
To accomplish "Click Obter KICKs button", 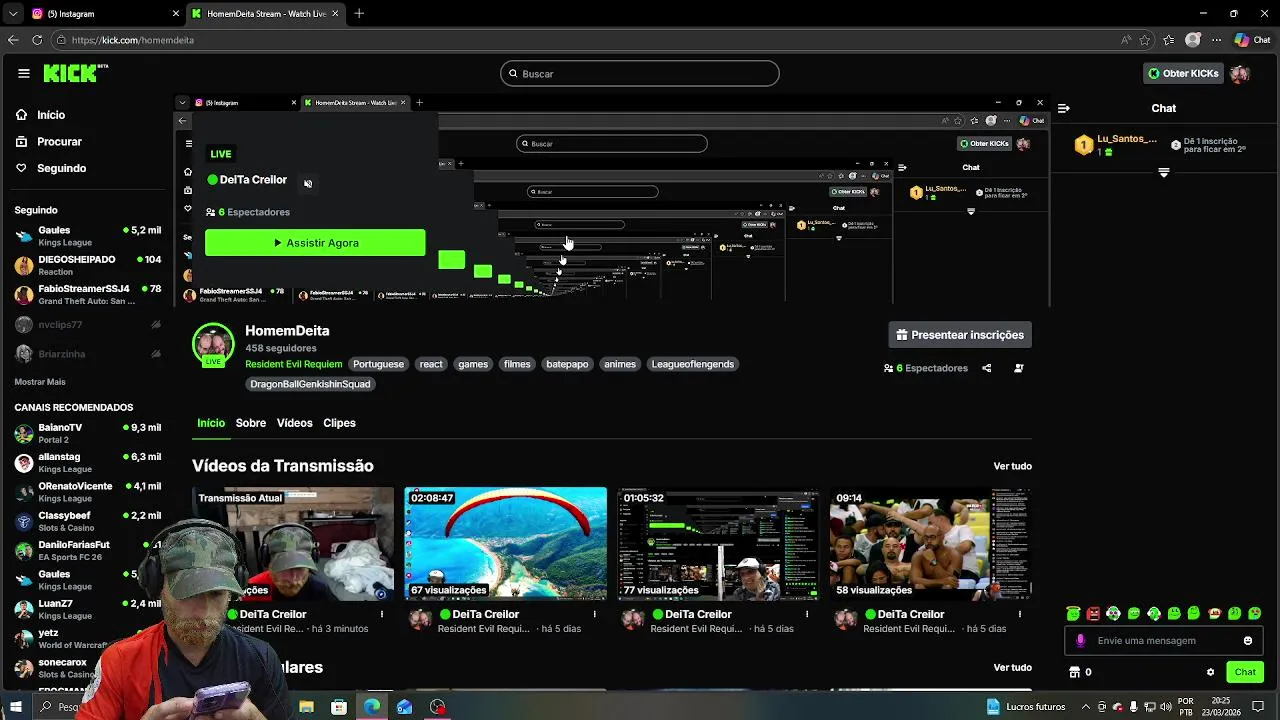I will click(1183, 73).
